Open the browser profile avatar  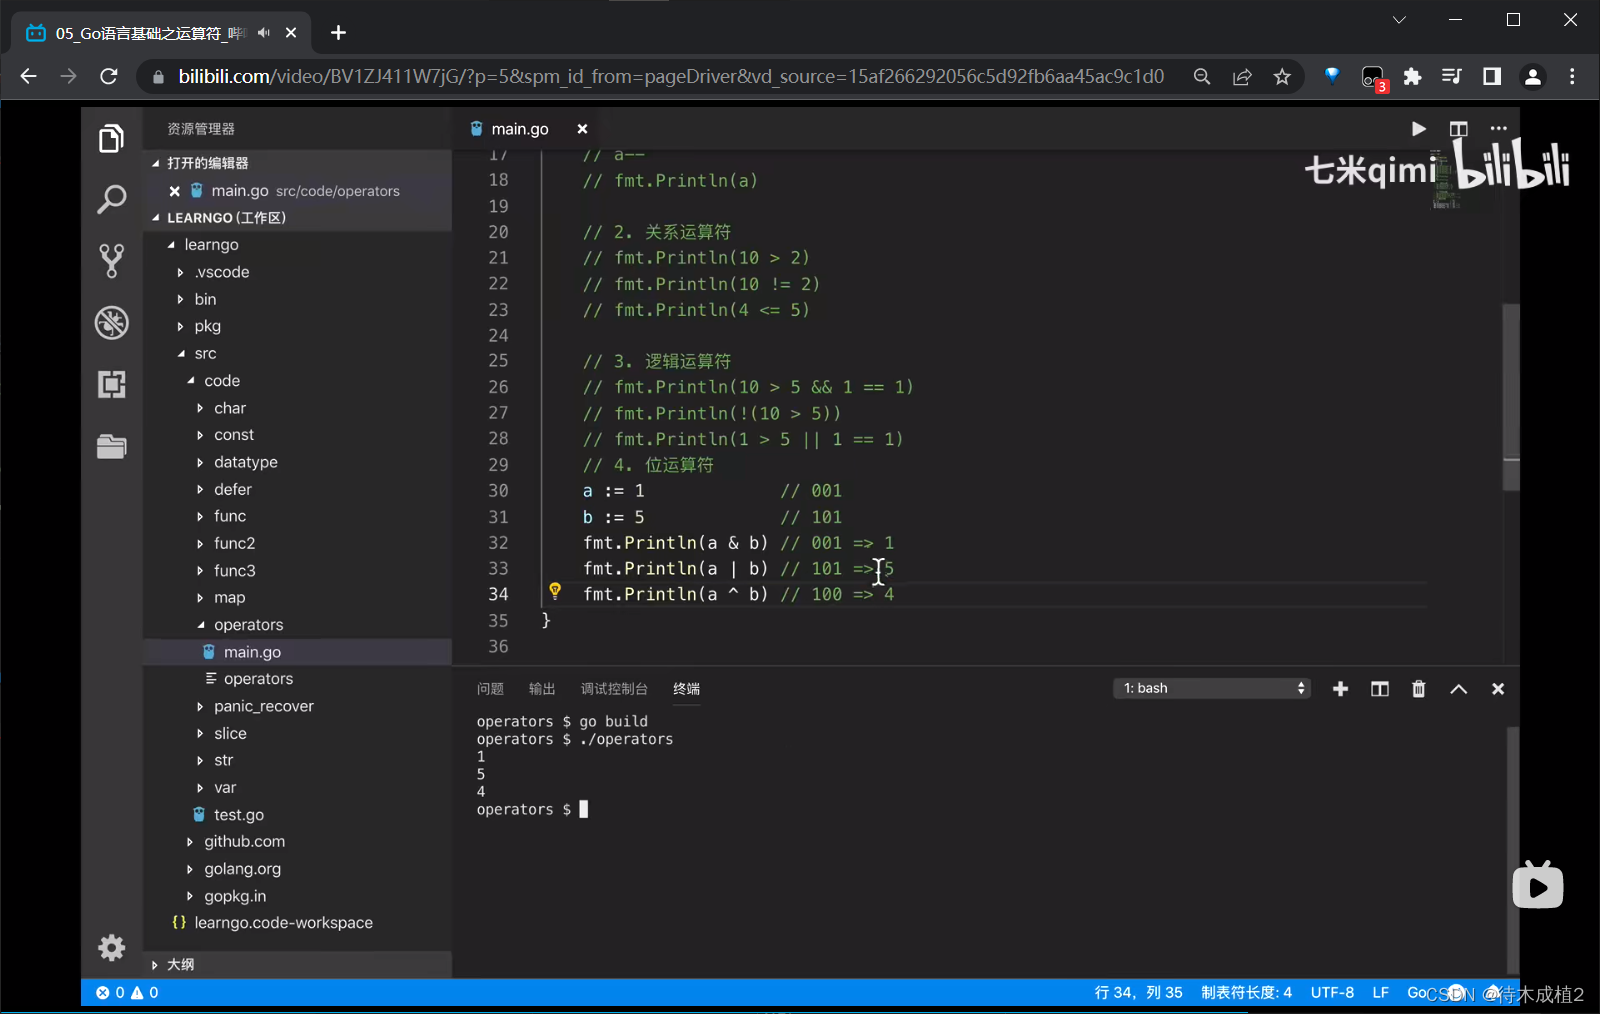point(1532,77)
